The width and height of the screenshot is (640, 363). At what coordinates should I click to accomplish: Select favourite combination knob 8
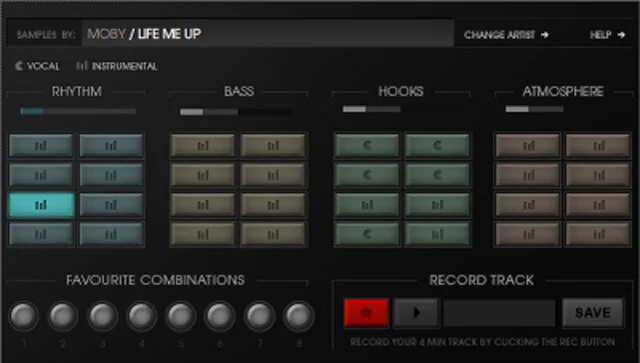pyautogui.click(x=299, y=316)
